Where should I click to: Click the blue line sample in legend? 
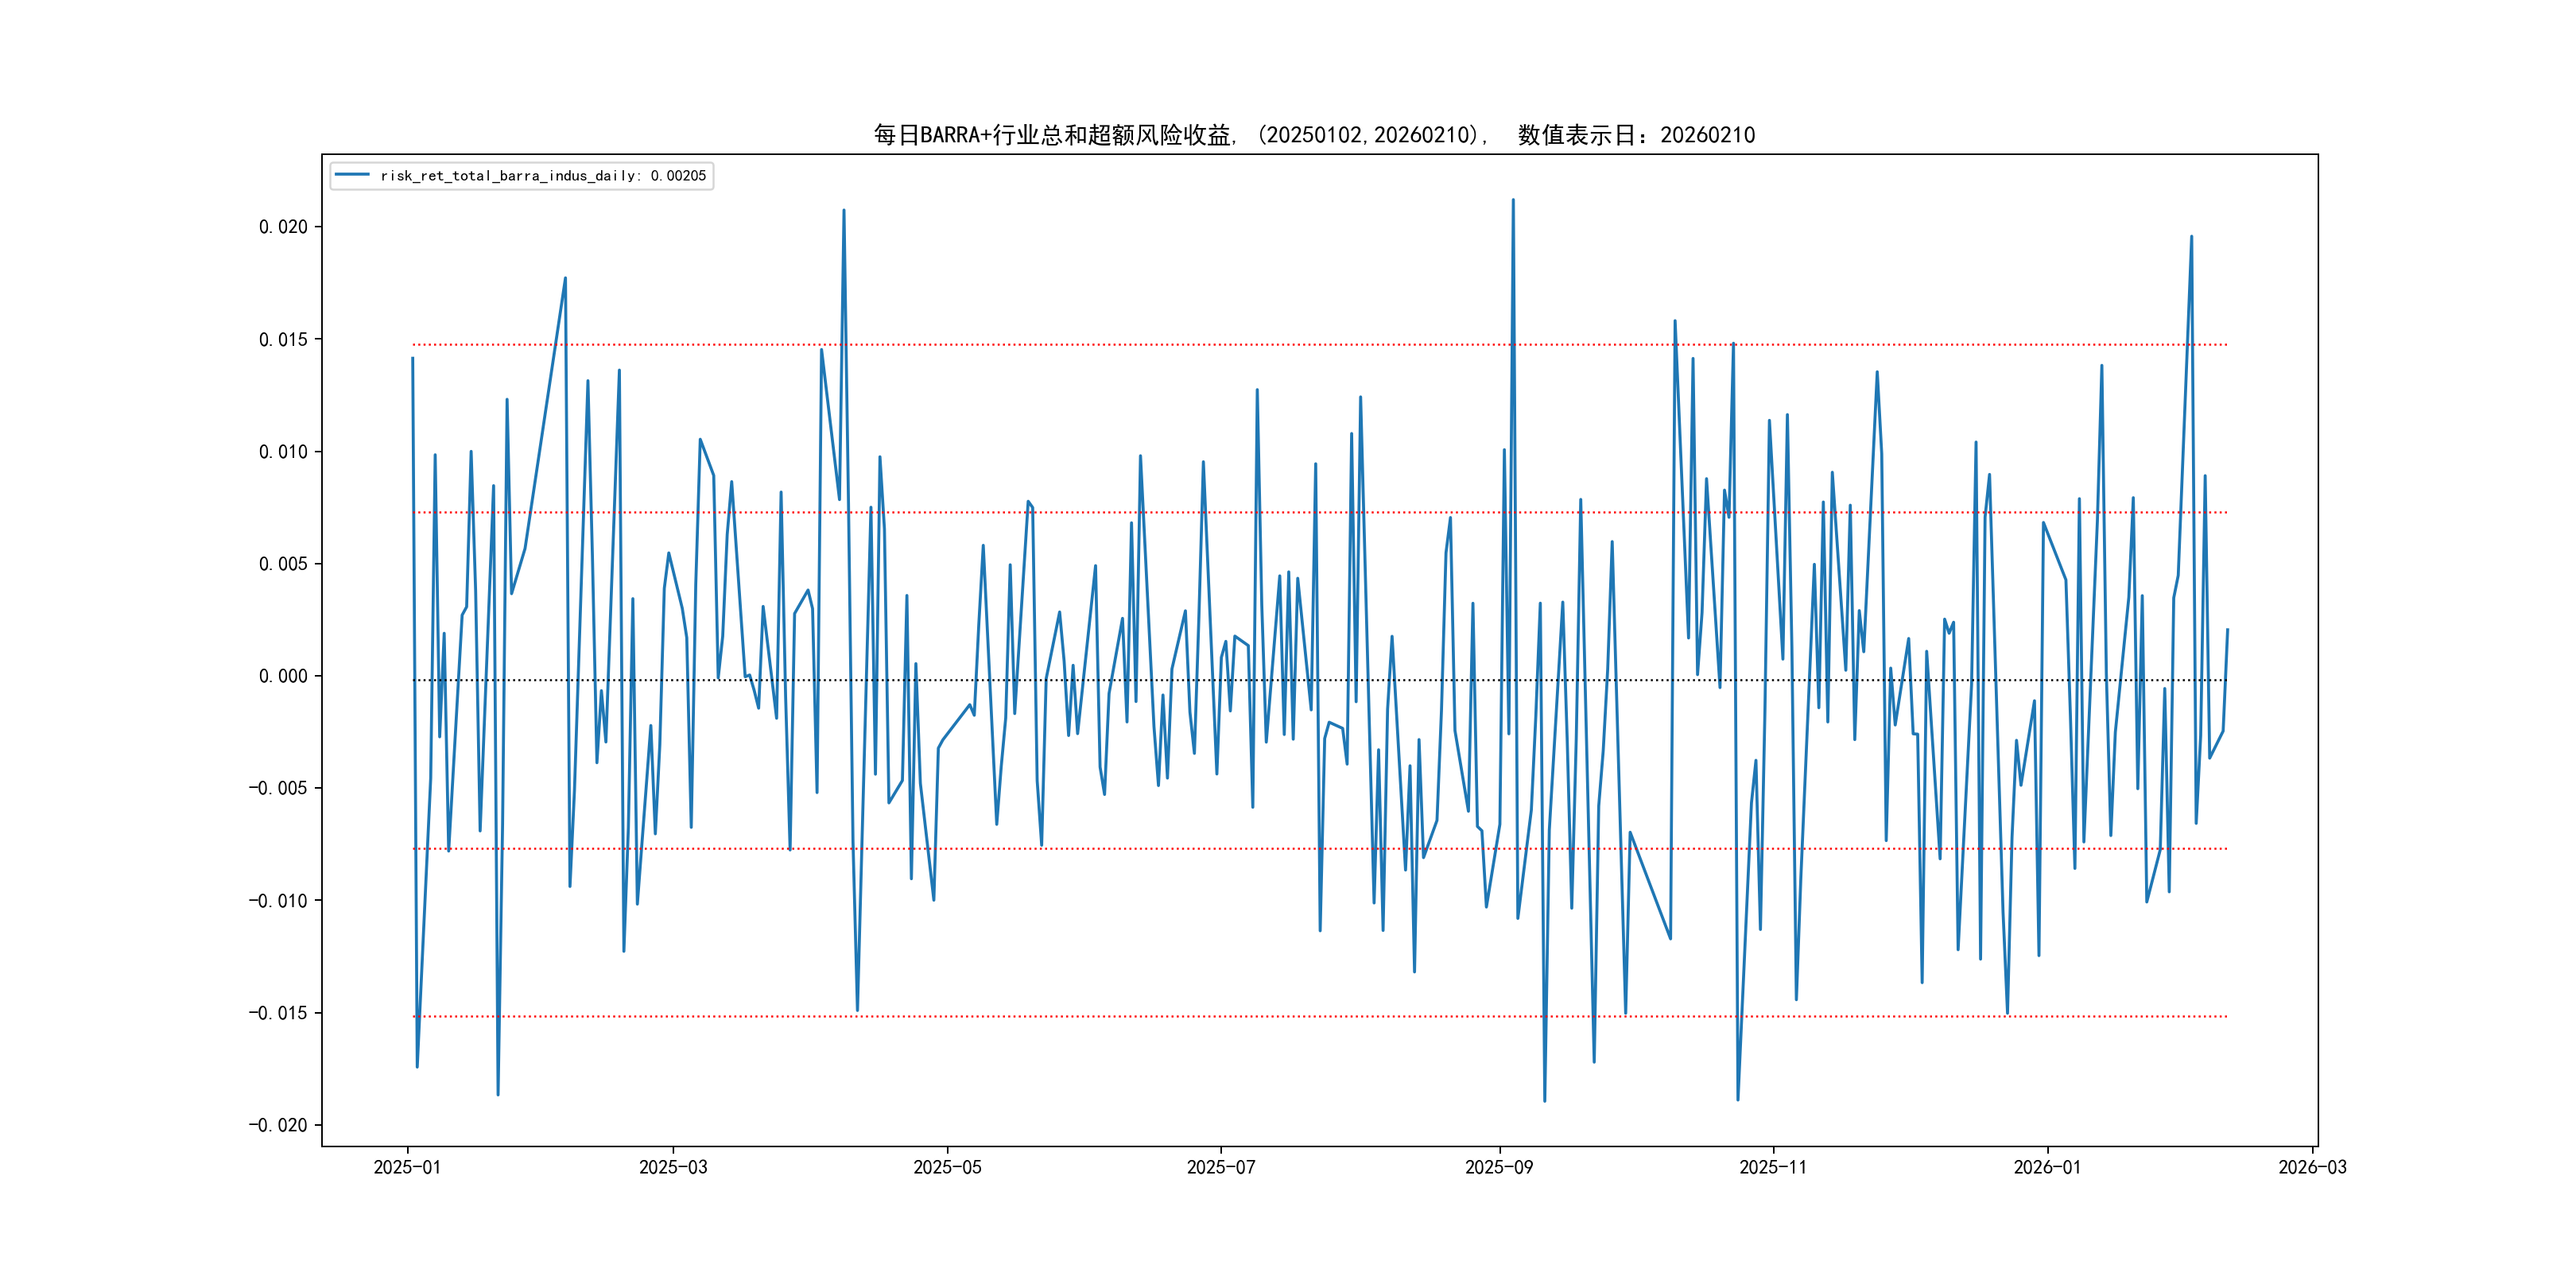[352, 175]
